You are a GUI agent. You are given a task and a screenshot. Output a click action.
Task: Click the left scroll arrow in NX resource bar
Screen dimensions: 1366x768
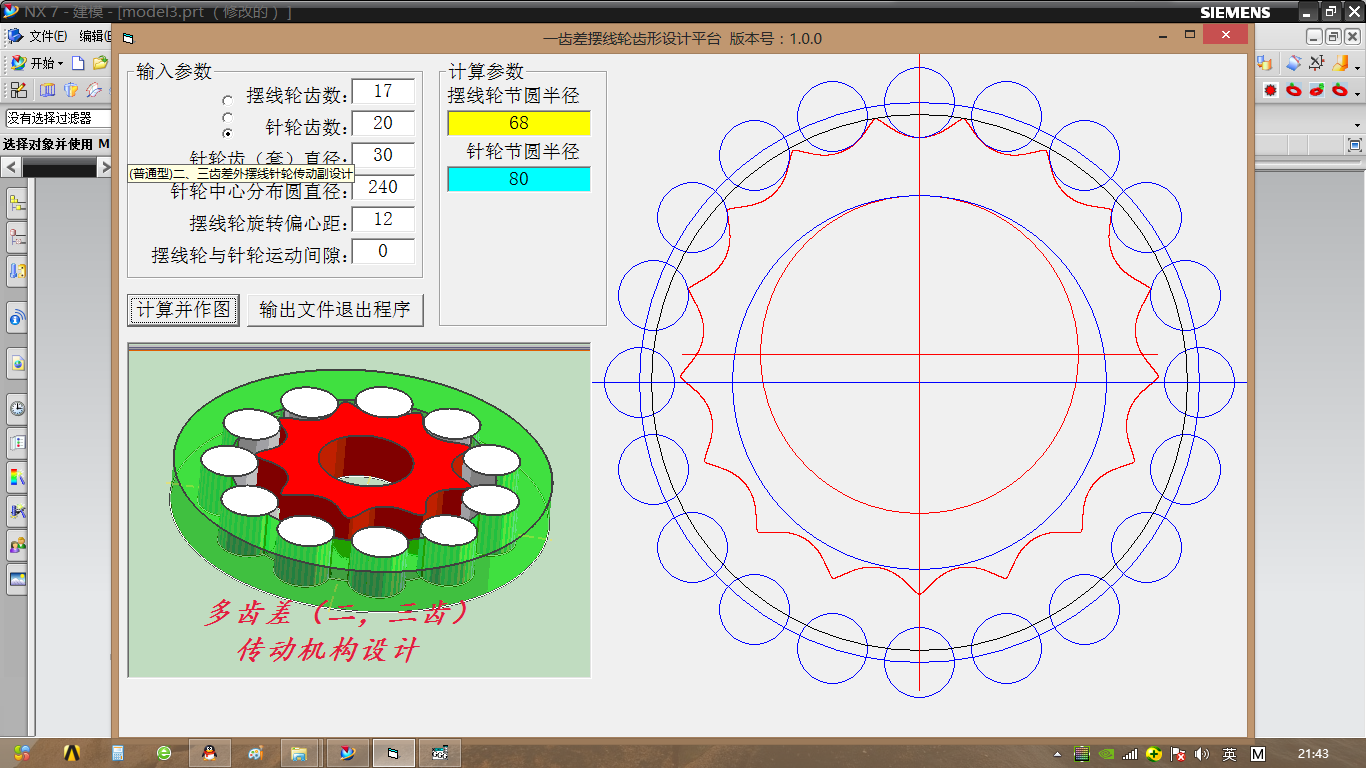[12, 168]
